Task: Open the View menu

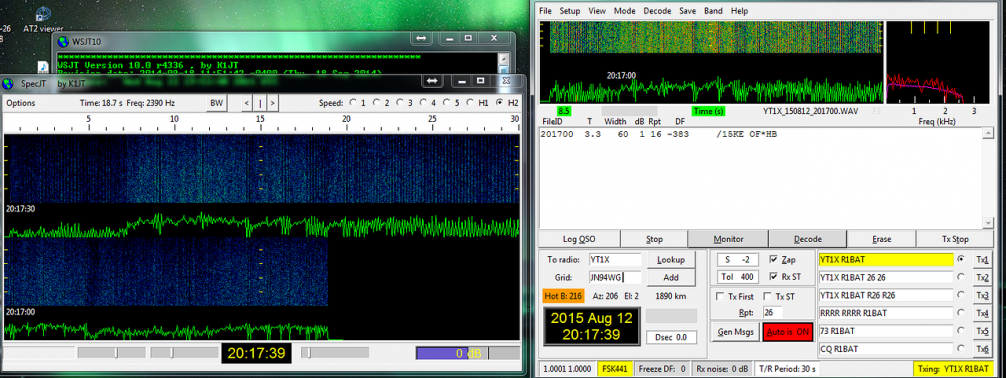Action: [x=597, y=11]
